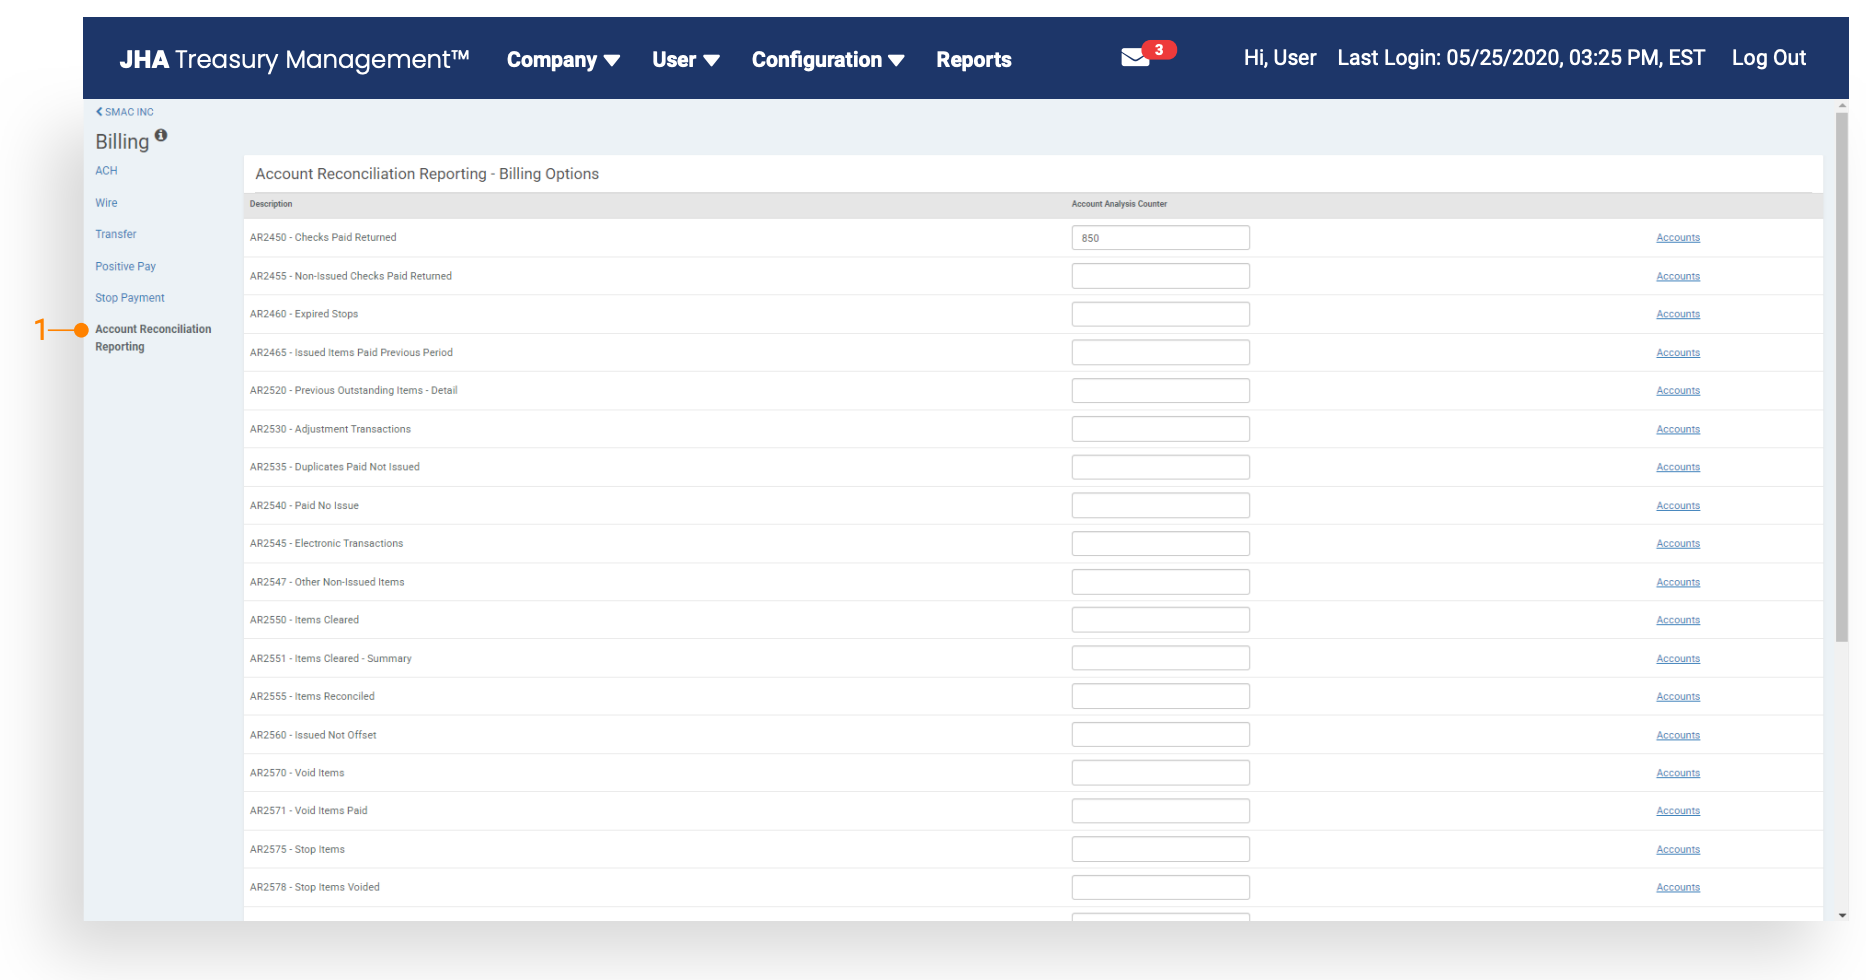Open the Configuration dropdown menu

(x=827, y=60)
